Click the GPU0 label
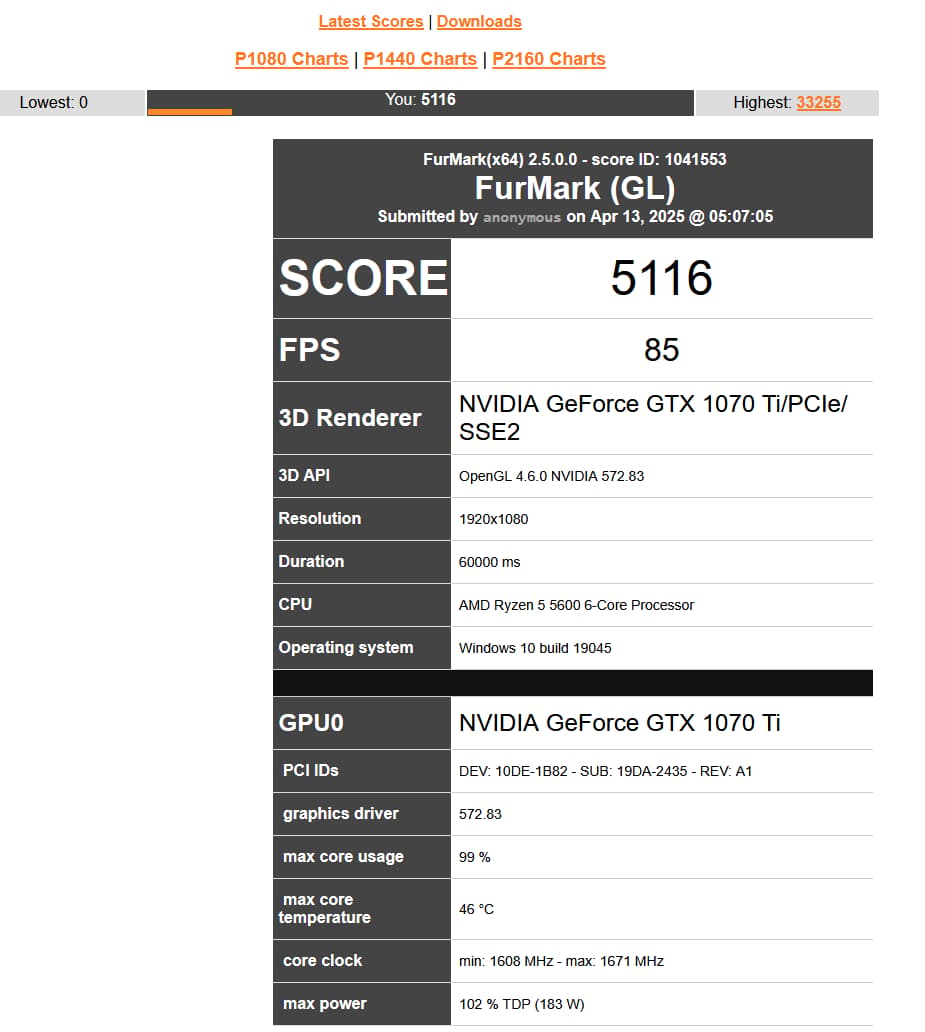925x1032 pixels. 311,723
